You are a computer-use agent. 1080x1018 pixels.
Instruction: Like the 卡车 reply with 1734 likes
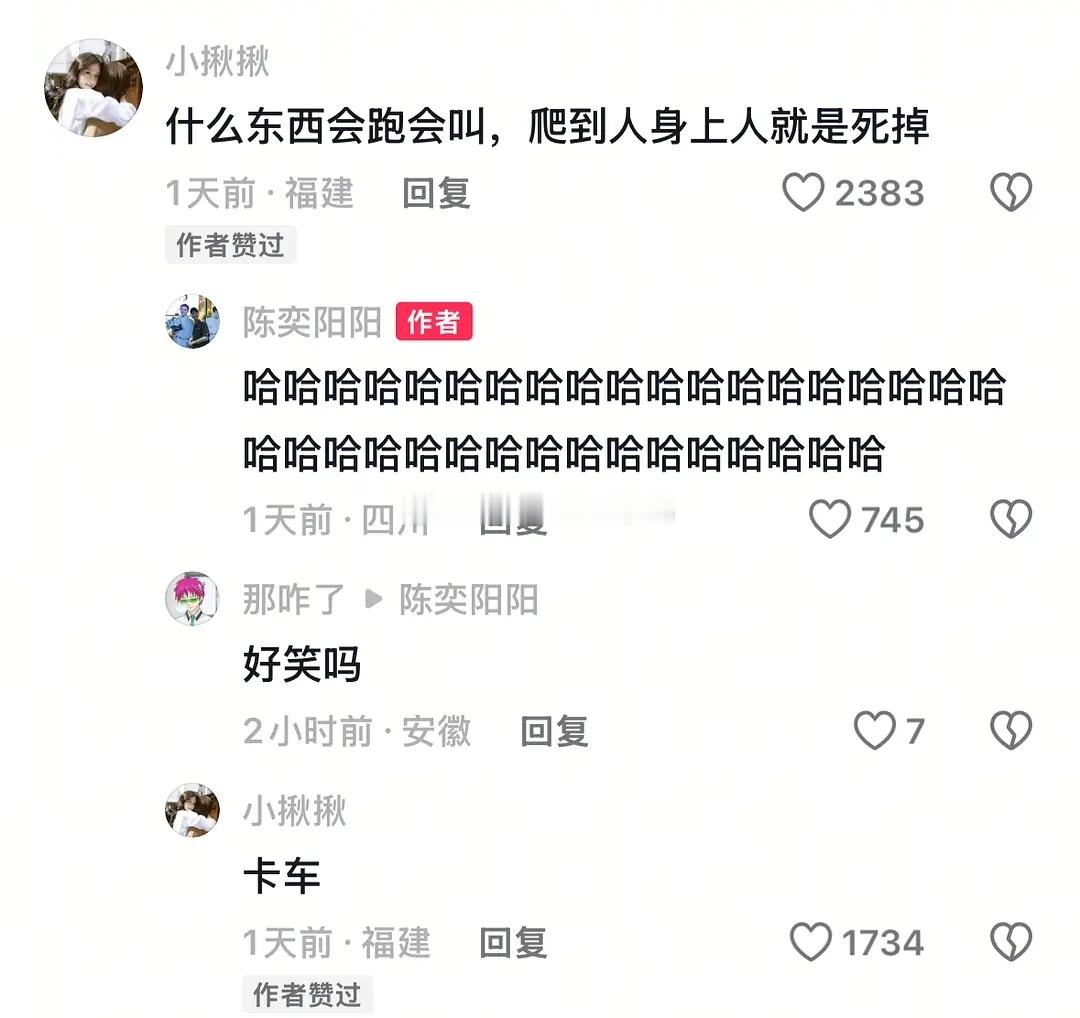811,942
